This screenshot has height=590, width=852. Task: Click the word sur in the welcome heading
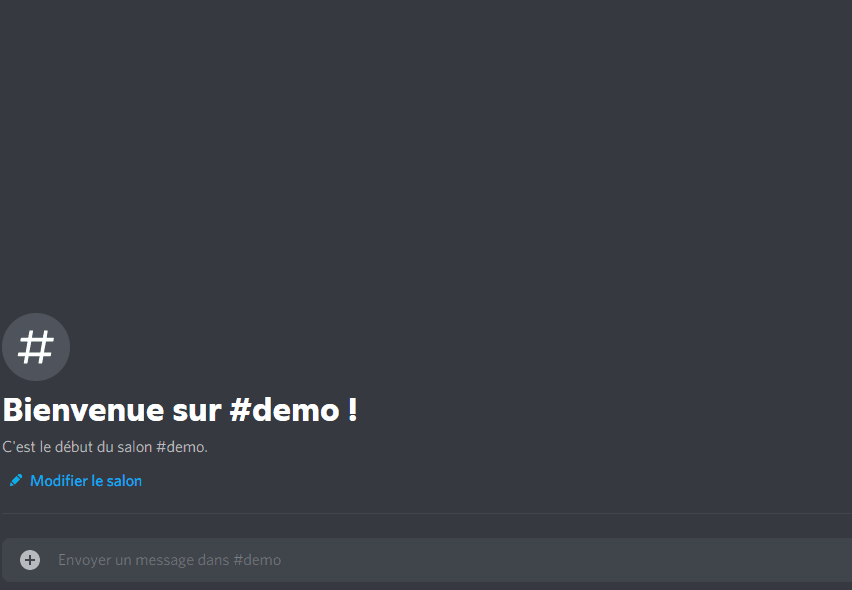click(197, 411)
